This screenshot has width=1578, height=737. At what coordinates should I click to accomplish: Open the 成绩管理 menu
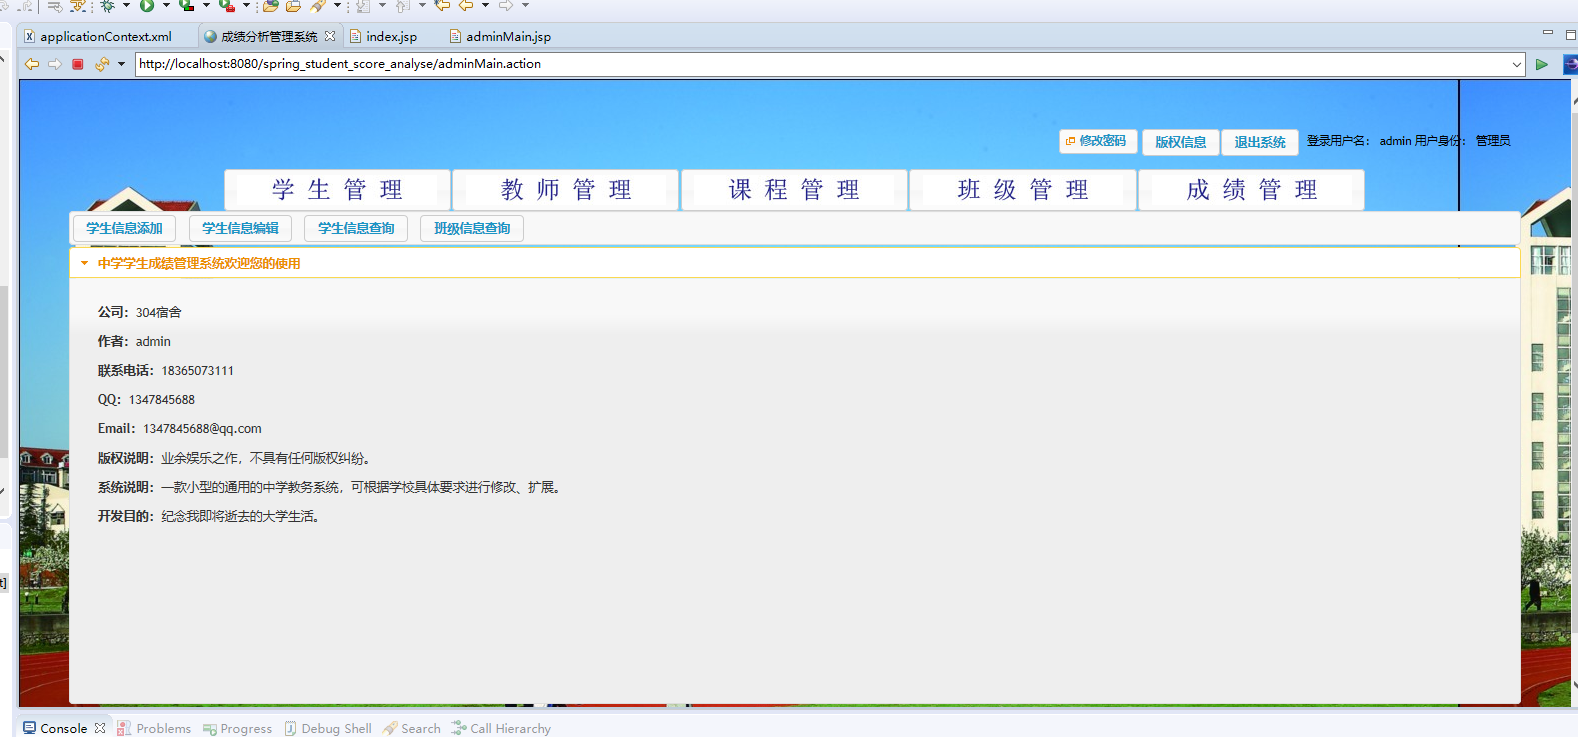[x=1252, y=190]
